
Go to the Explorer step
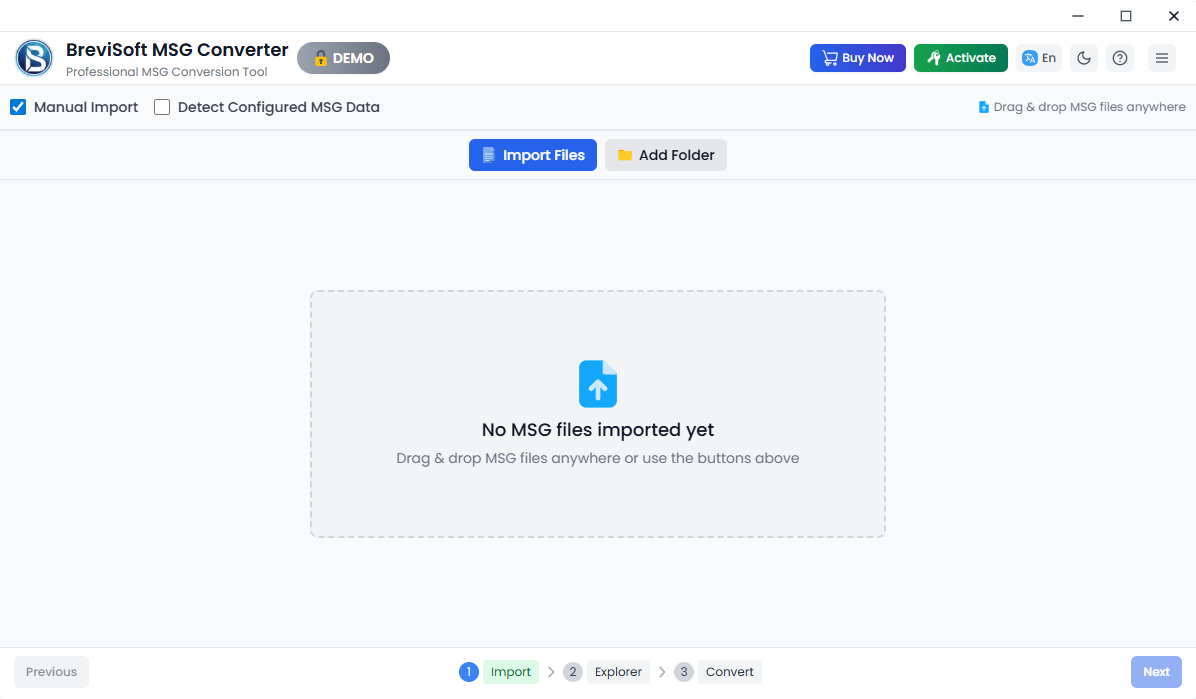(x=618, y=672)
